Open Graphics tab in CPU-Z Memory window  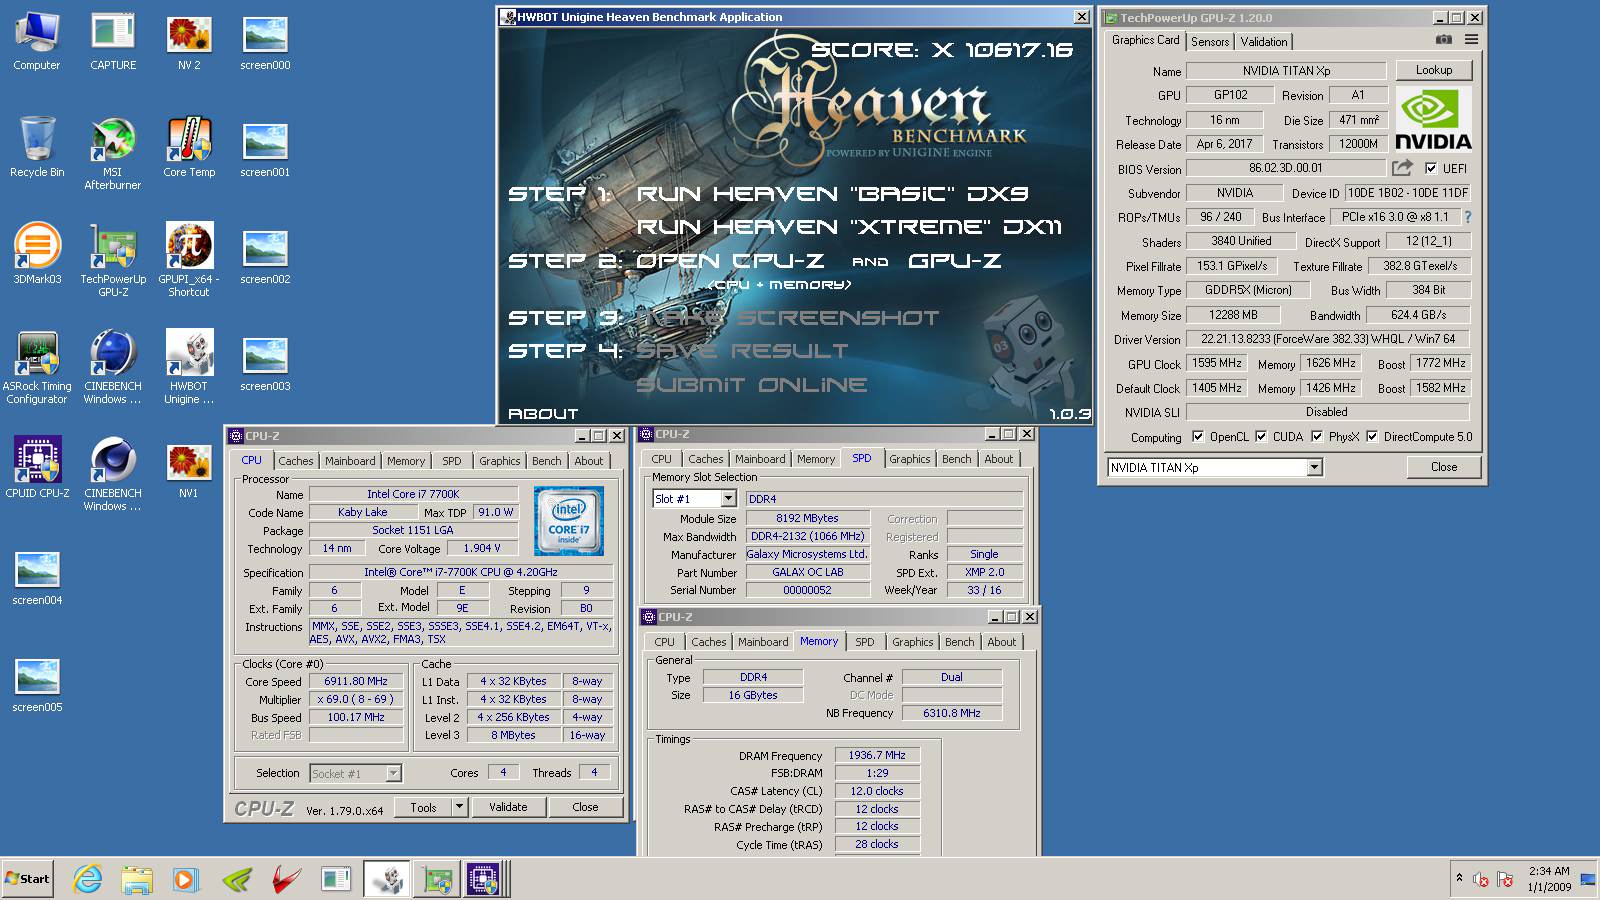coord(913,642)
